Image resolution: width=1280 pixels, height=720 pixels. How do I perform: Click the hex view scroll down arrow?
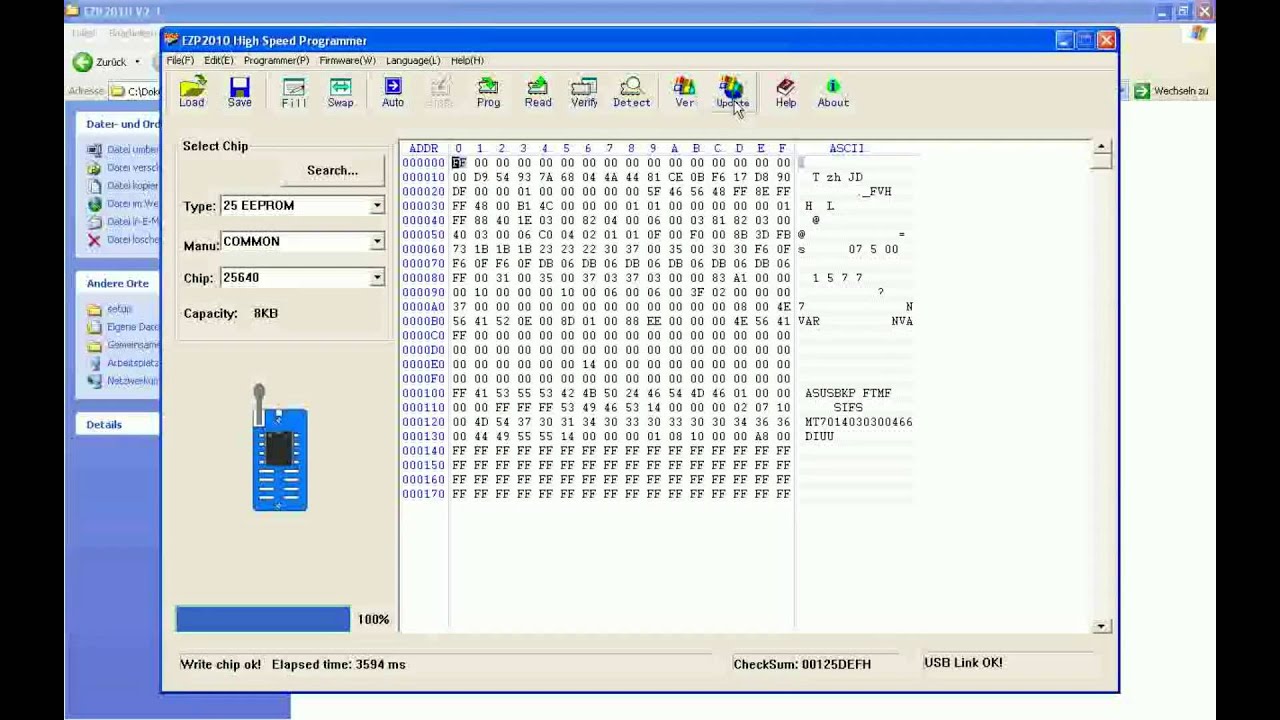[1101, 626]
